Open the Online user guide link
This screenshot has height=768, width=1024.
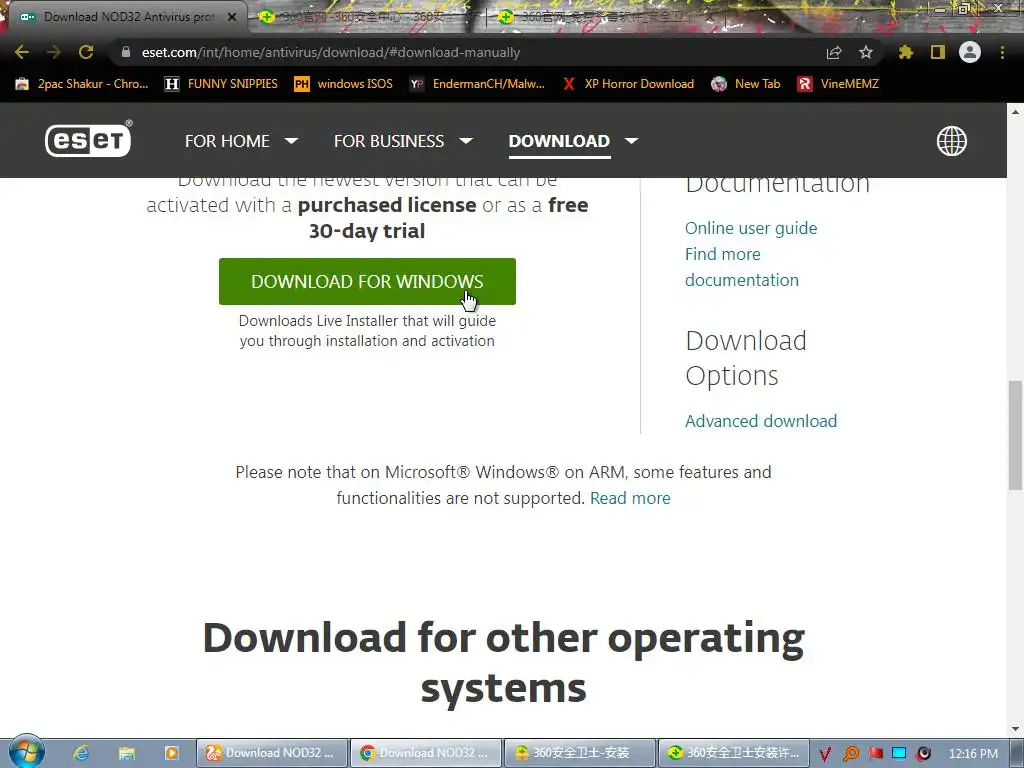751,228
